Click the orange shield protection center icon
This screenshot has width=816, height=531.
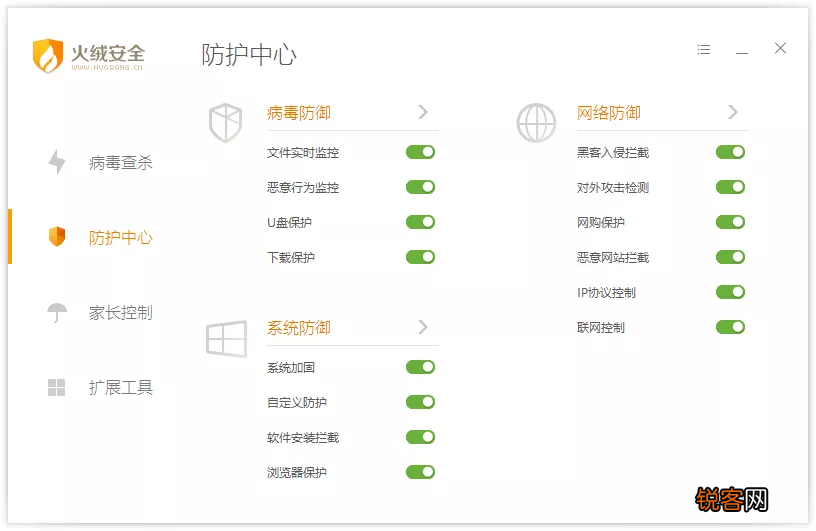57,236
